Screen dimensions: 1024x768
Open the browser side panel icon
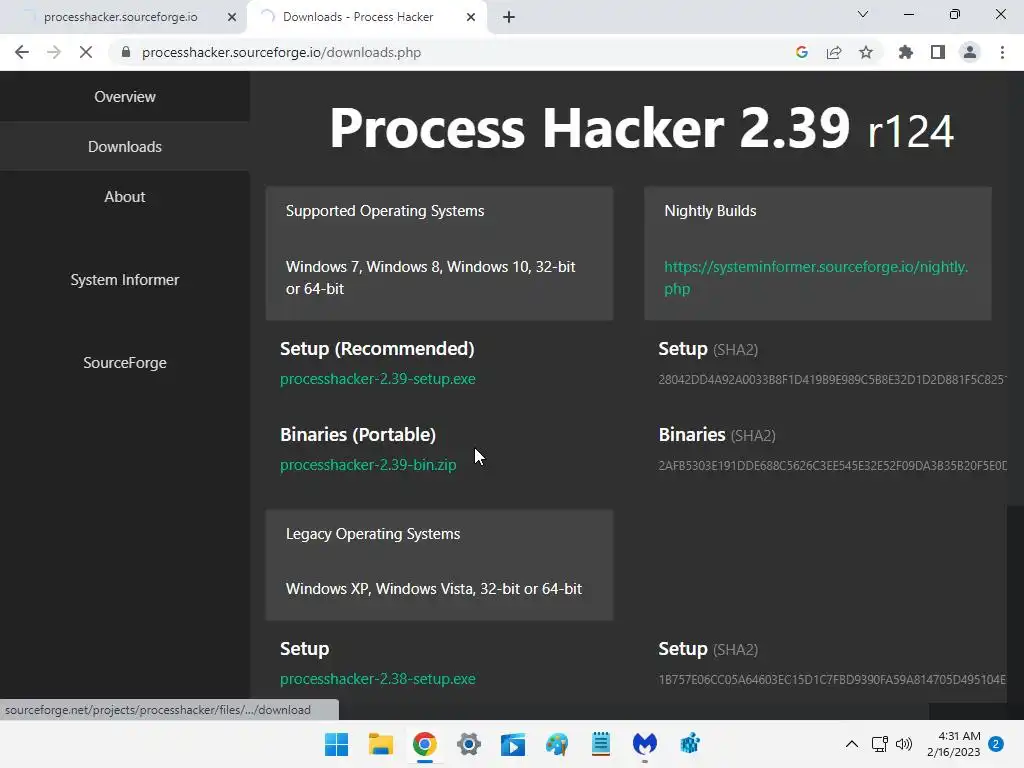point(938,52)
